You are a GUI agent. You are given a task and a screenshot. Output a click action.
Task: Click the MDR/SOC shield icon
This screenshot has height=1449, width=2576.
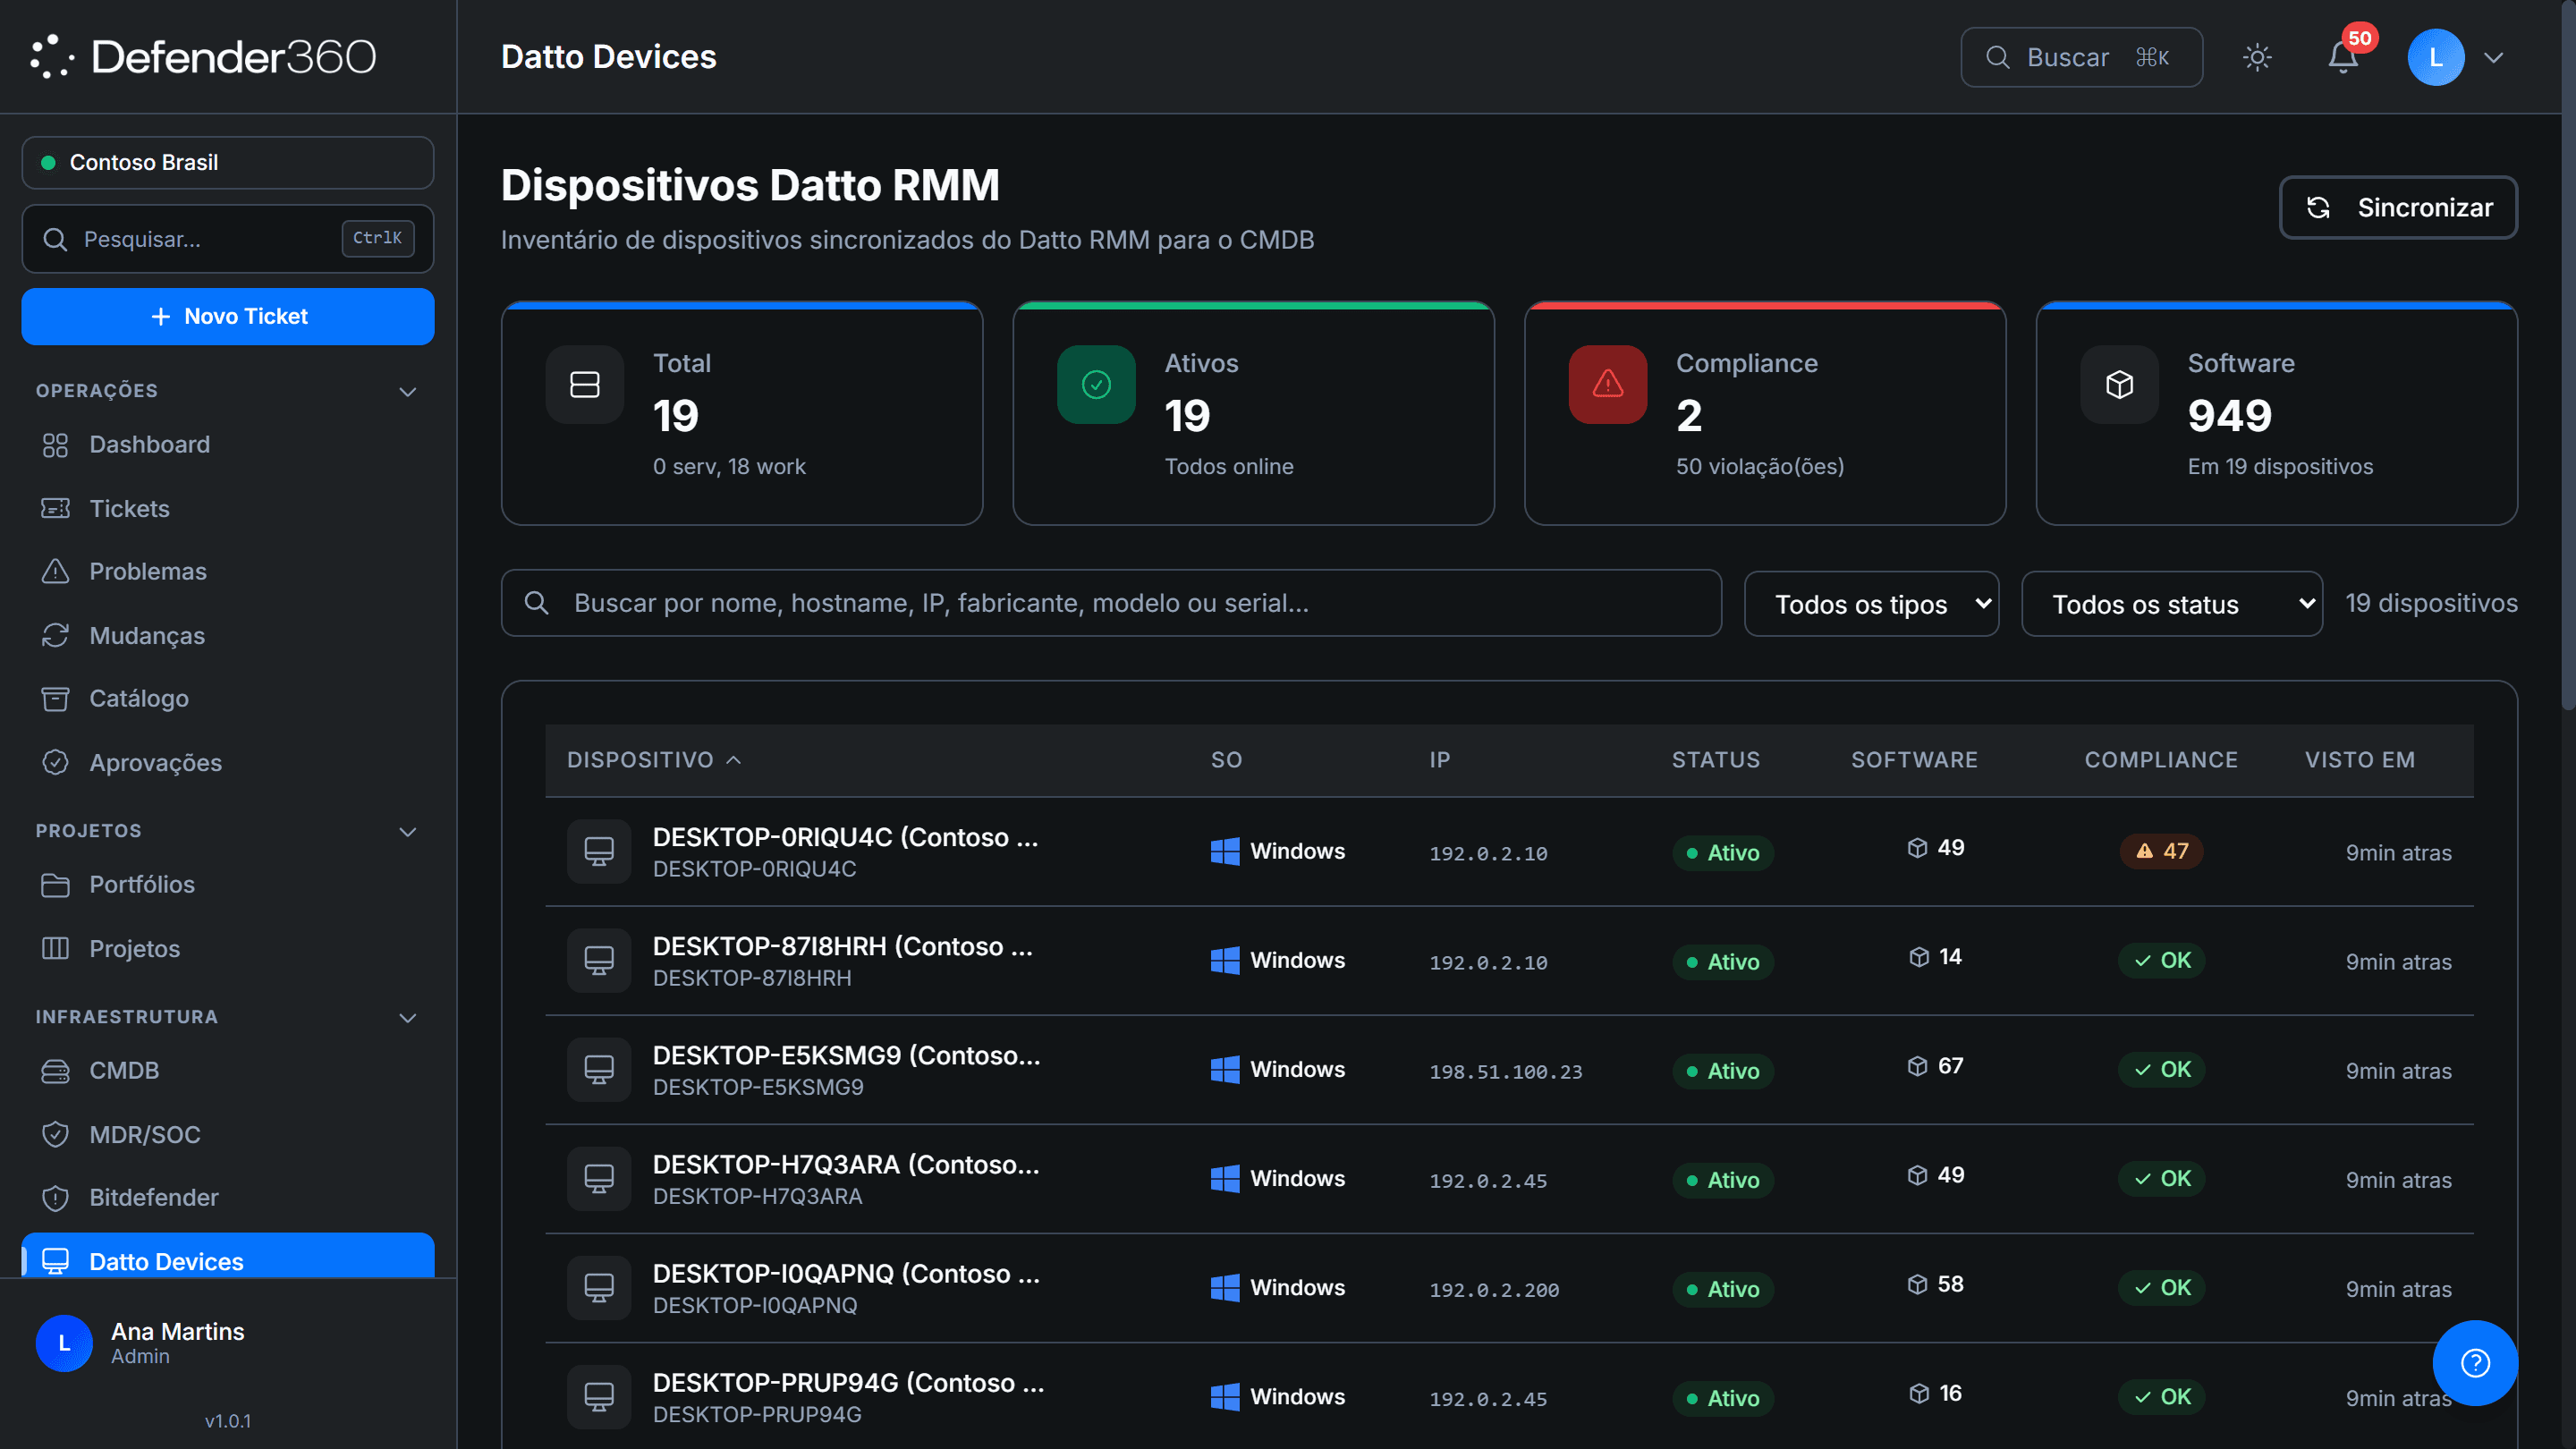(55, 1134)
